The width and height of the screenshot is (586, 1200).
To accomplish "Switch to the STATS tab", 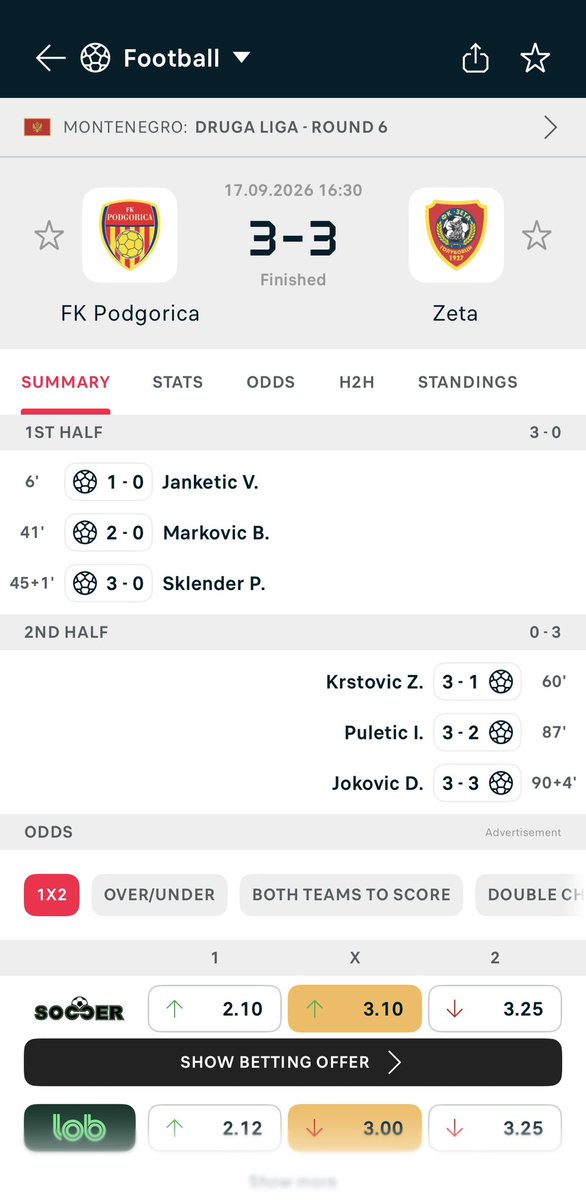I will [x=178, y=382].
